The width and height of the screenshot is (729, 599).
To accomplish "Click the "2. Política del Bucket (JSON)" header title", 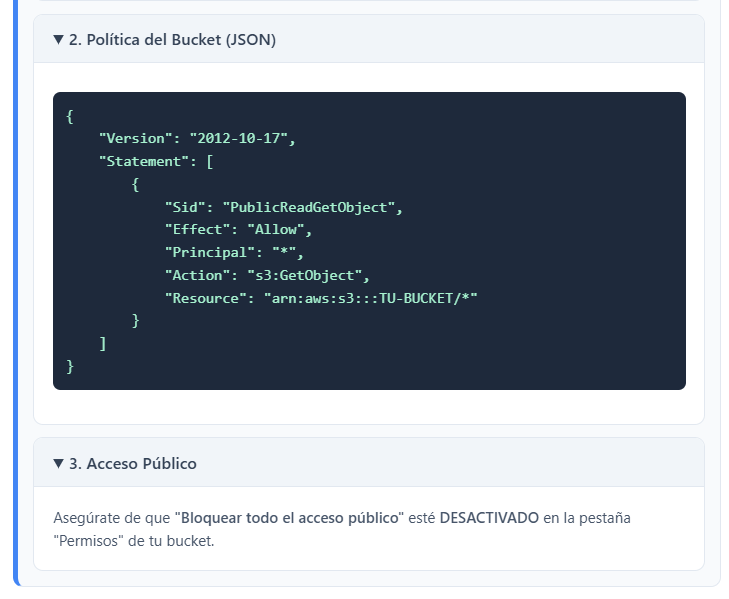I will (x=172, y=40).
